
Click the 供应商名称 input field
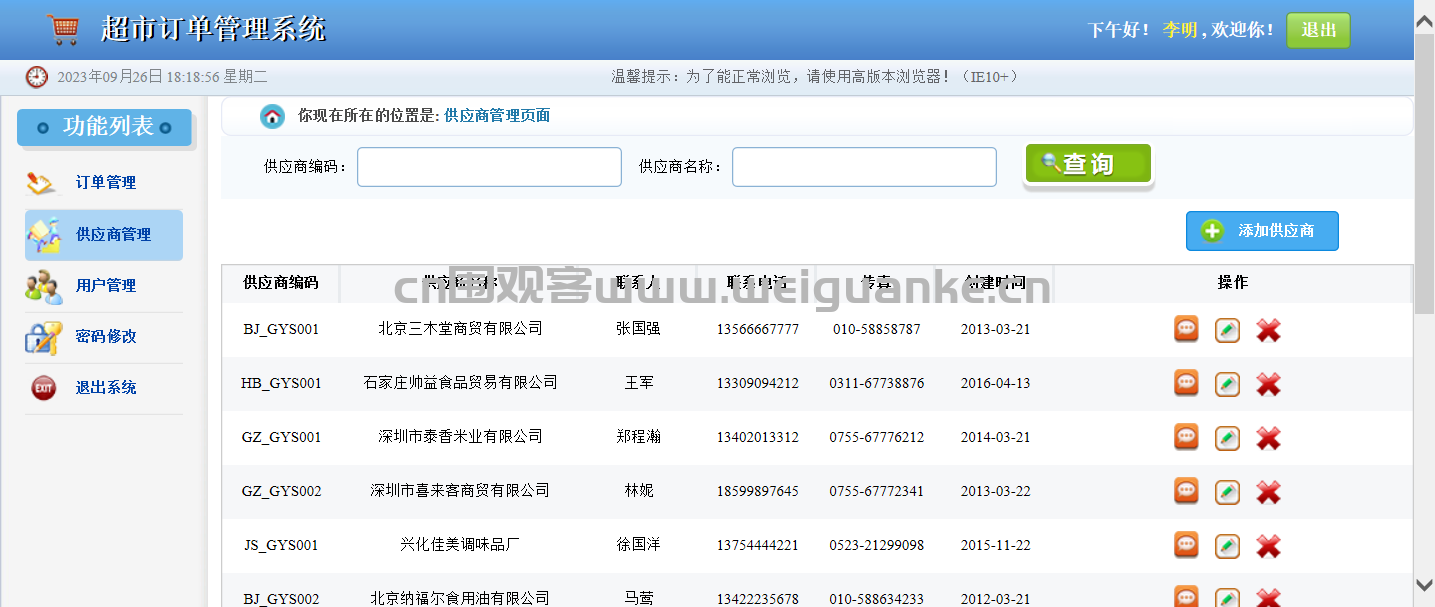click(x=864, y=167)
